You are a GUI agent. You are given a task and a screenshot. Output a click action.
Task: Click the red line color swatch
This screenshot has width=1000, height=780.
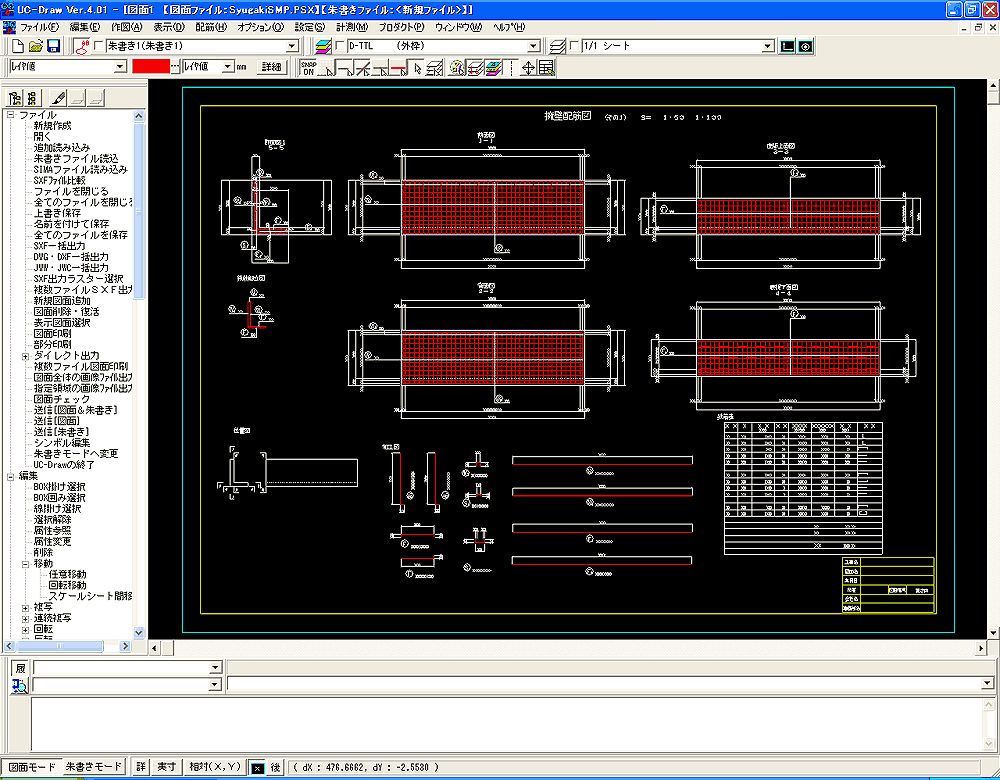[151, 66]
